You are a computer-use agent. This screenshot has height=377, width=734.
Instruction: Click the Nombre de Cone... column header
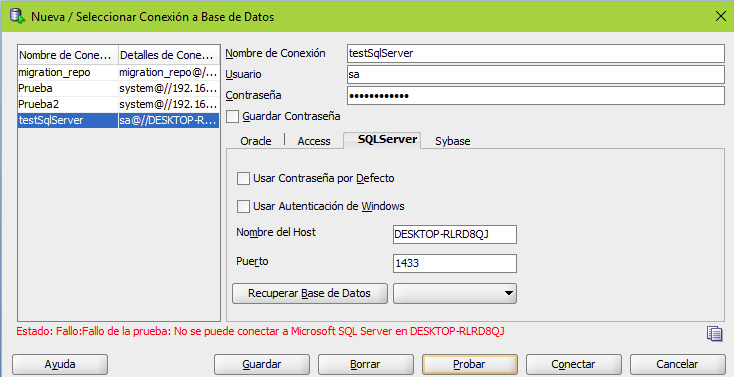click(67, 55)
